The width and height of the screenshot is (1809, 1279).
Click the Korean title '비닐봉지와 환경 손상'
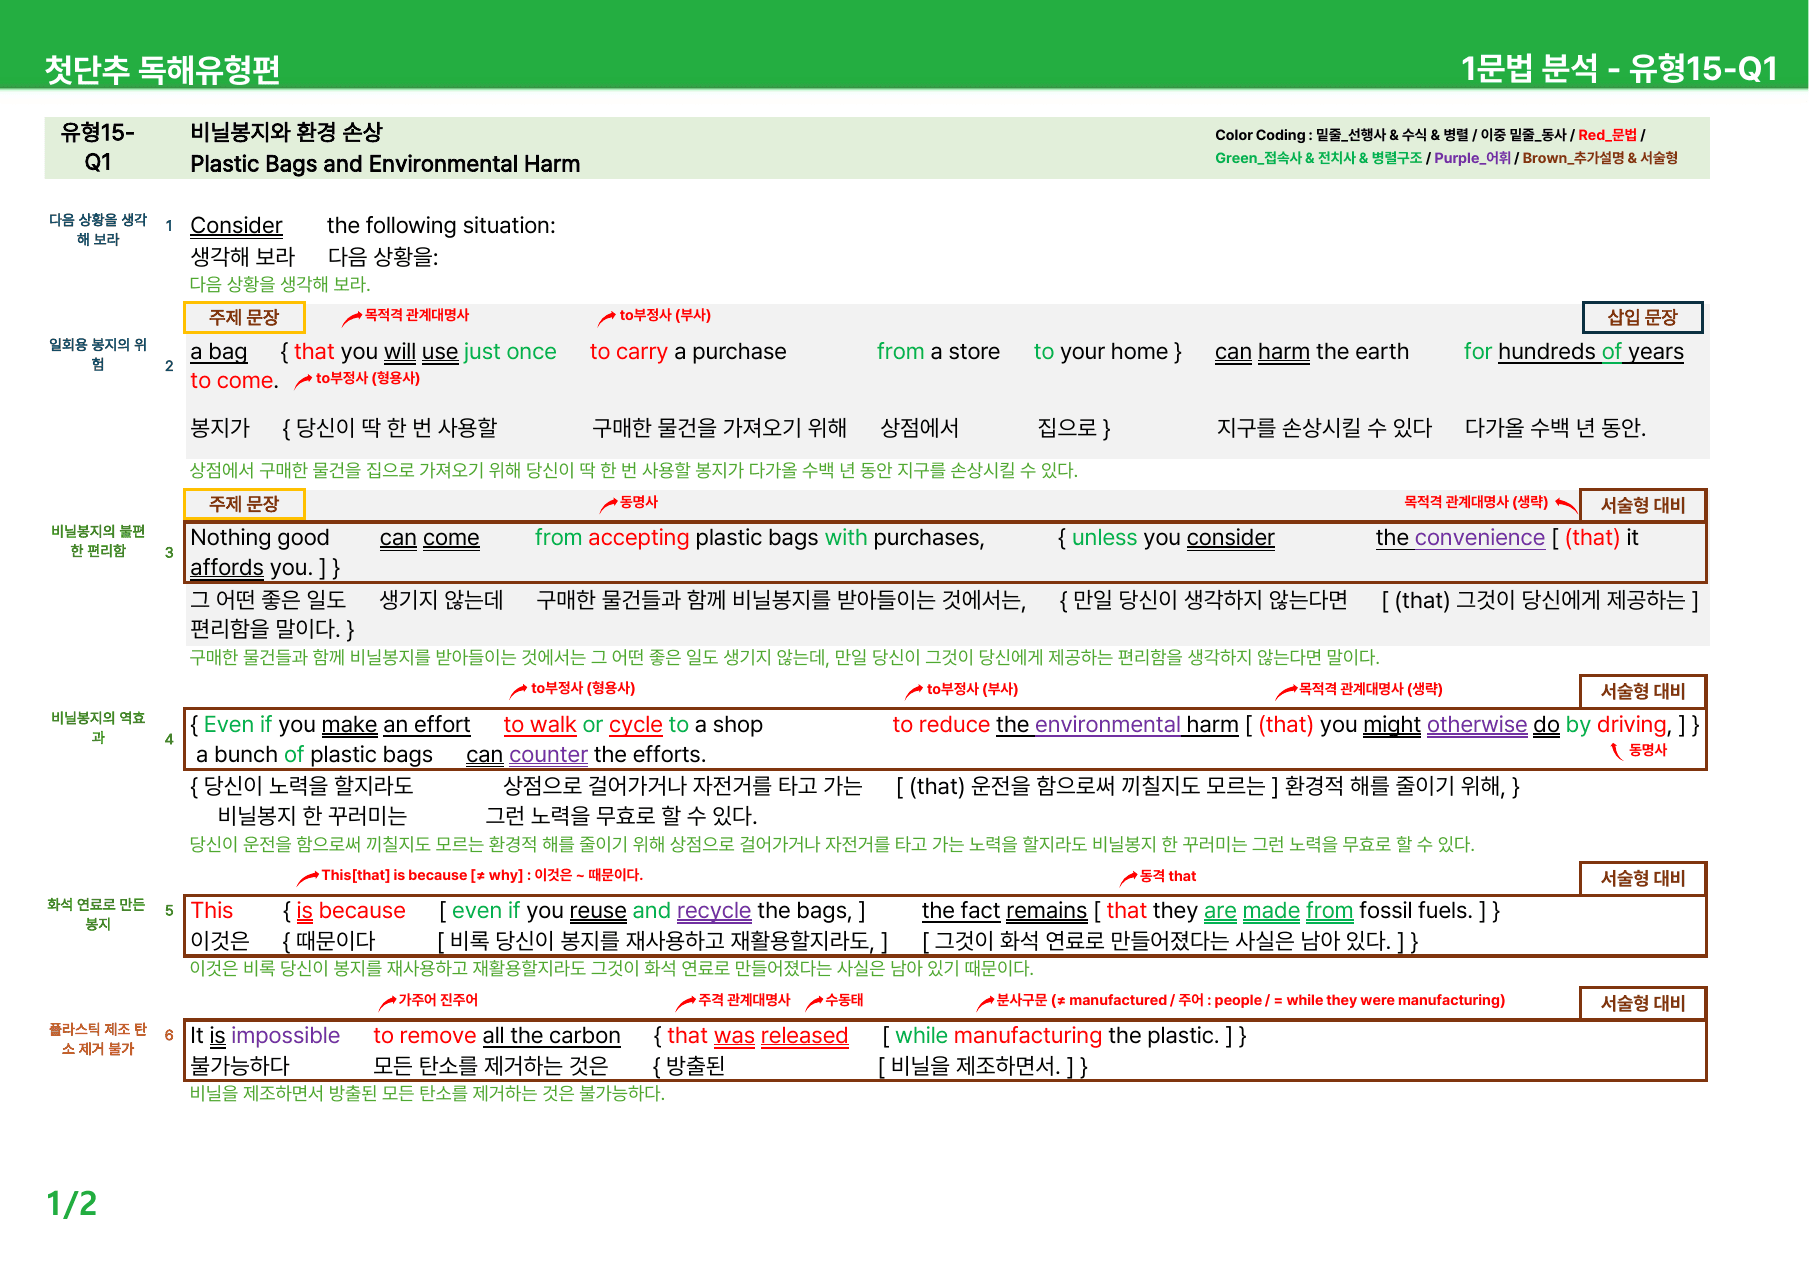pyautogui.click(x=286, y=132)
